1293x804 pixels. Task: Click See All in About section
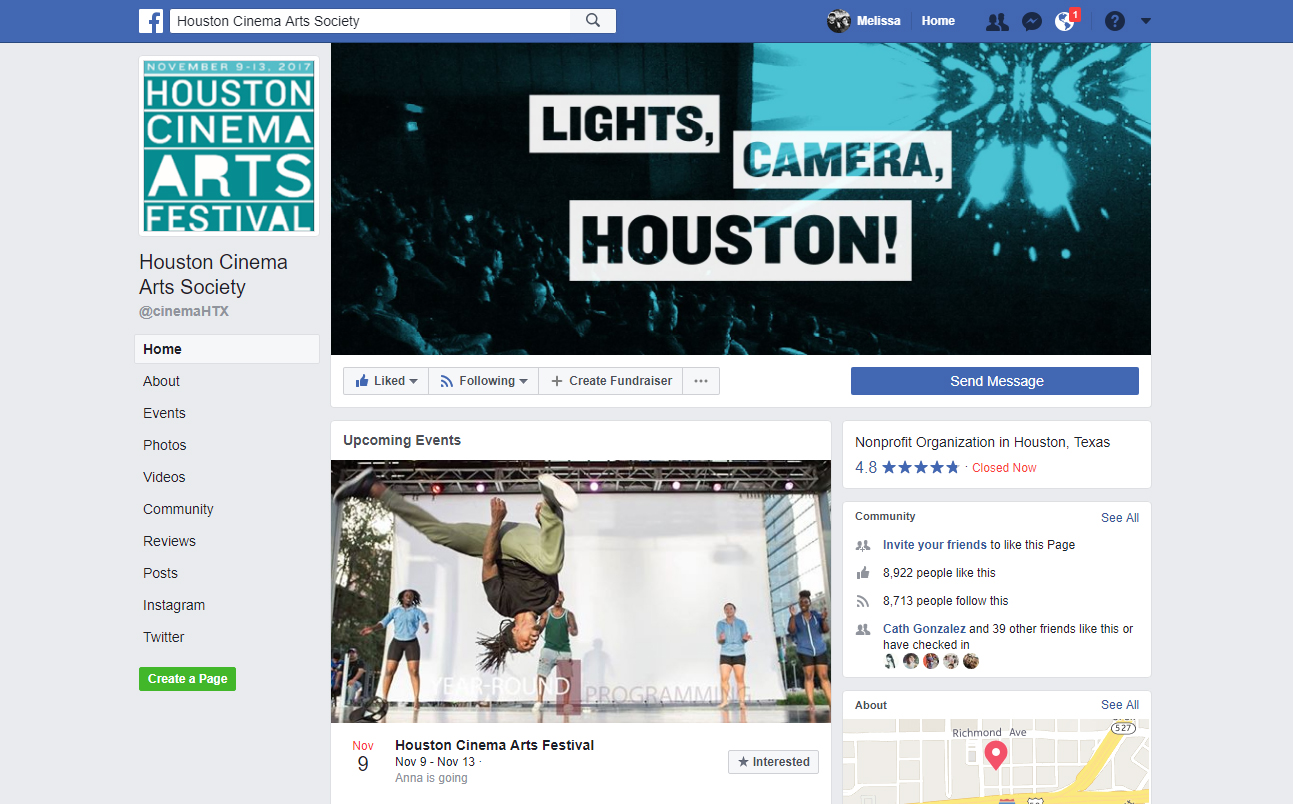(1120, 705)
